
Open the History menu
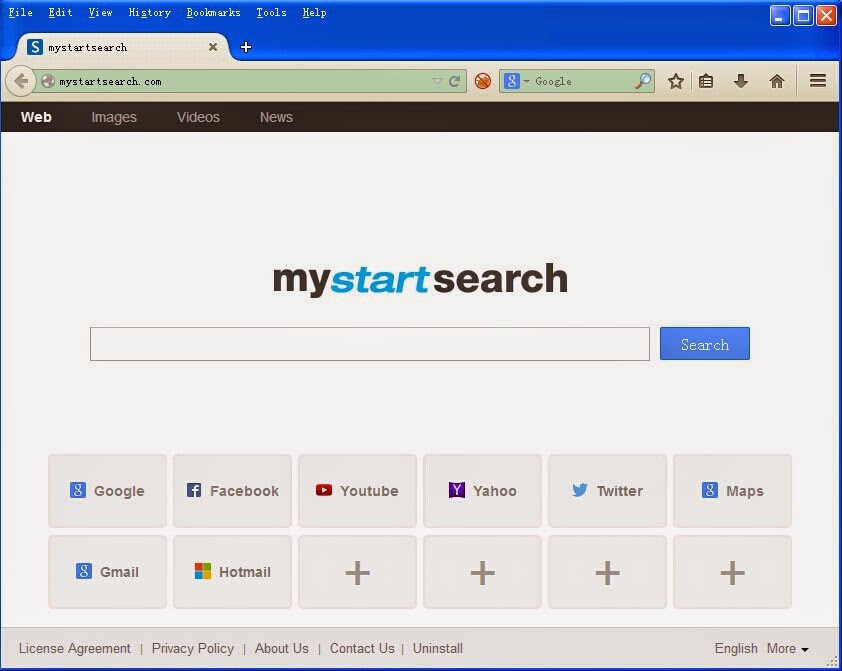149,12
